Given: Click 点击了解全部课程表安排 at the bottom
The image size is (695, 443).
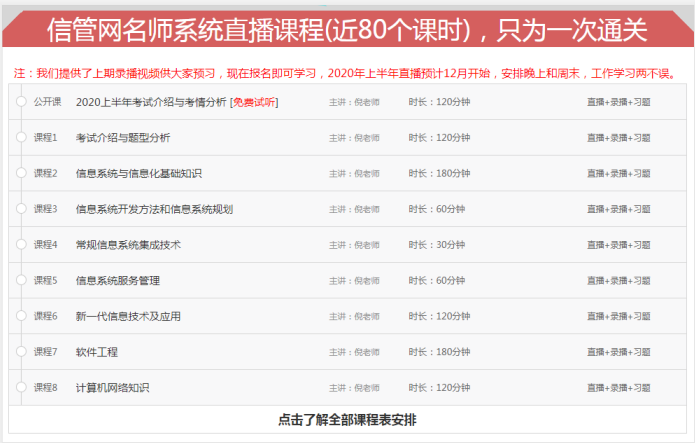Looking at the screenshot, I should [x=347, y=420].
